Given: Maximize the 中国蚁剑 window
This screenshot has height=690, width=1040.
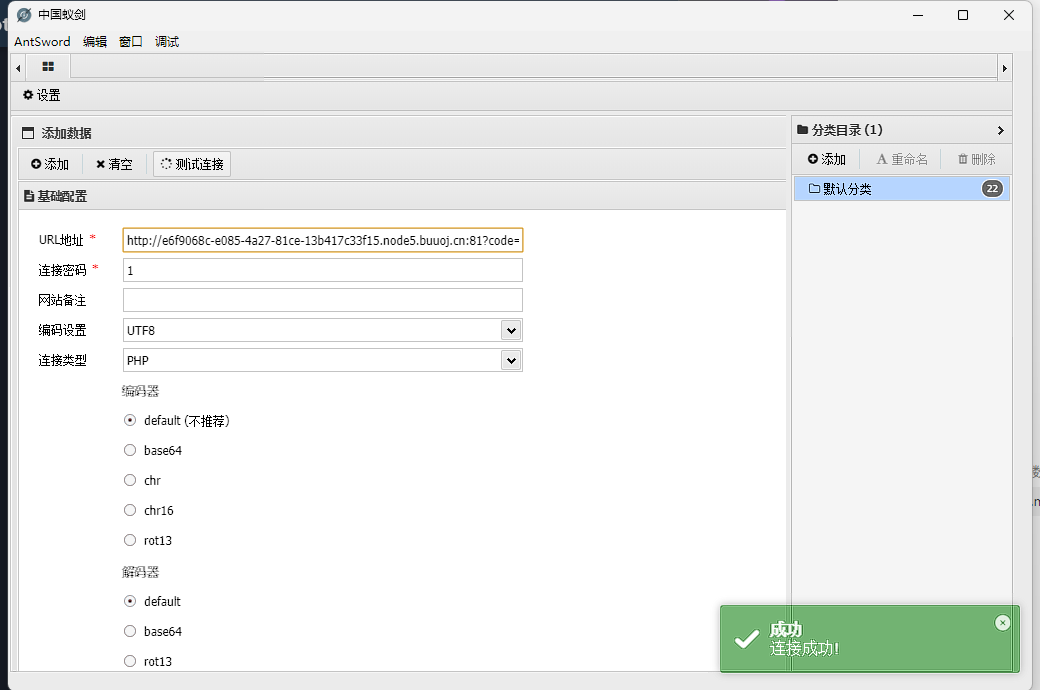Looking at the screenshot, I should 963,15.
